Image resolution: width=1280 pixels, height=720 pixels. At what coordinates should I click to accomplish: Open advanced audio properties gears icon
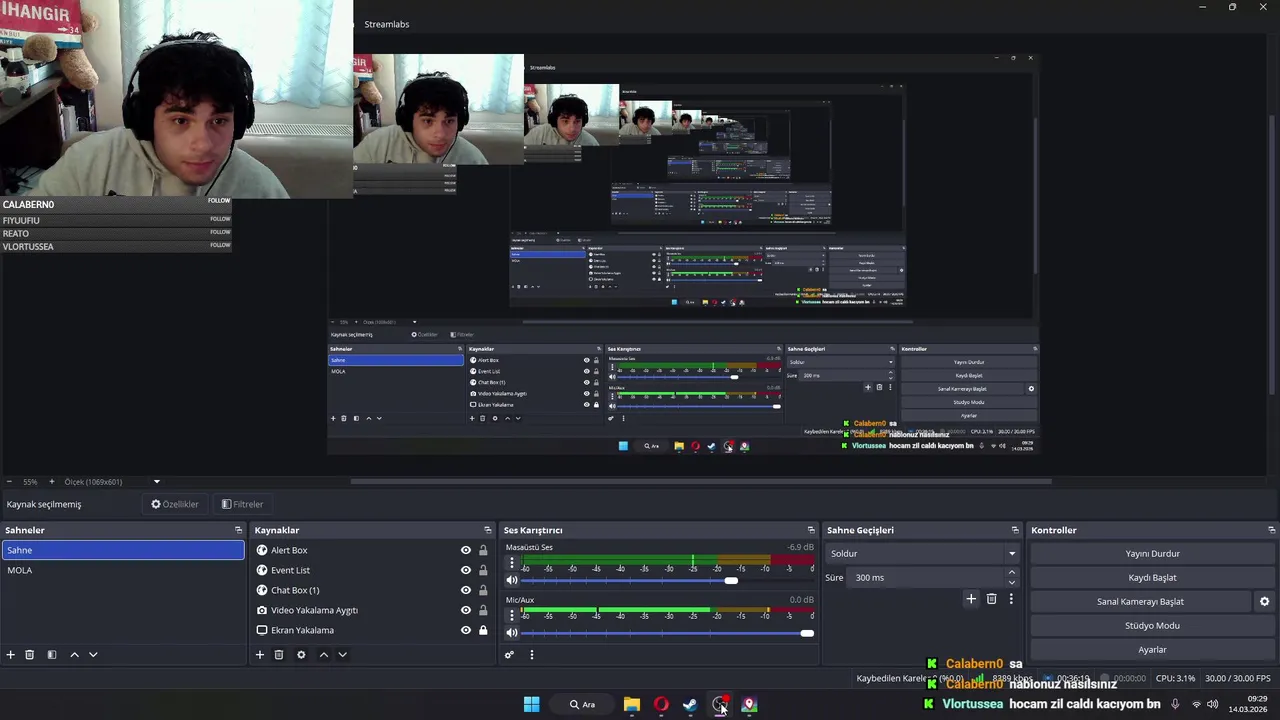pos(509,655)
